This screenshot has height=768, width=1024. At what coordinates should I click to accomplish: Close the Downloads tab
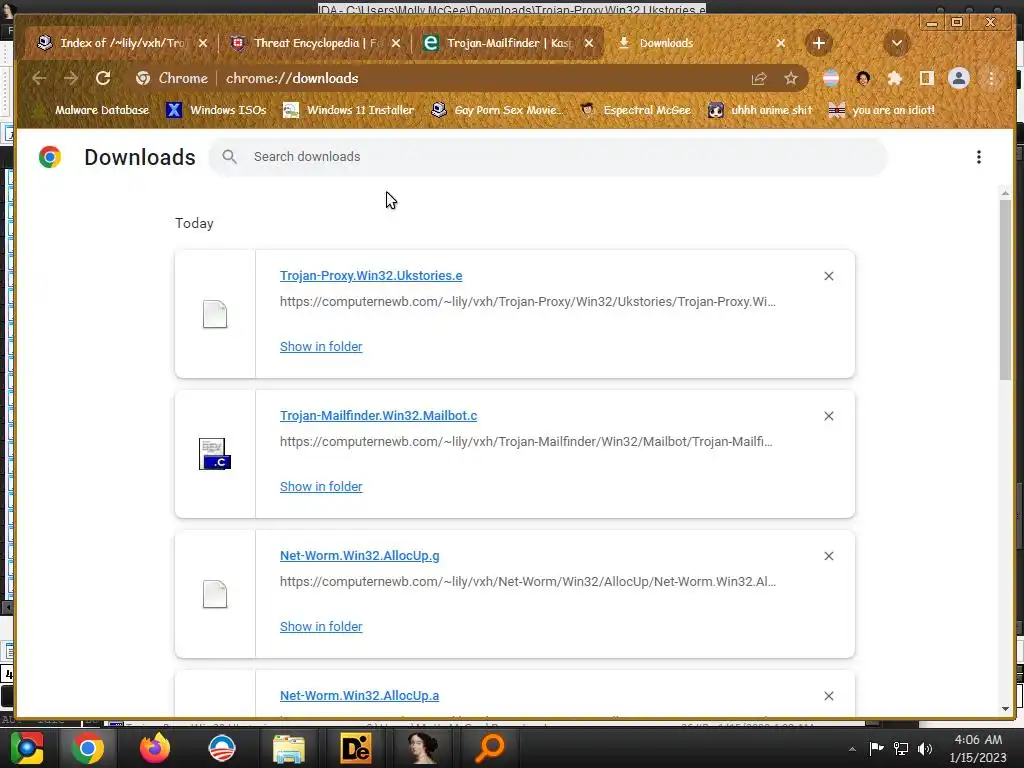click(x=781, y=43)
